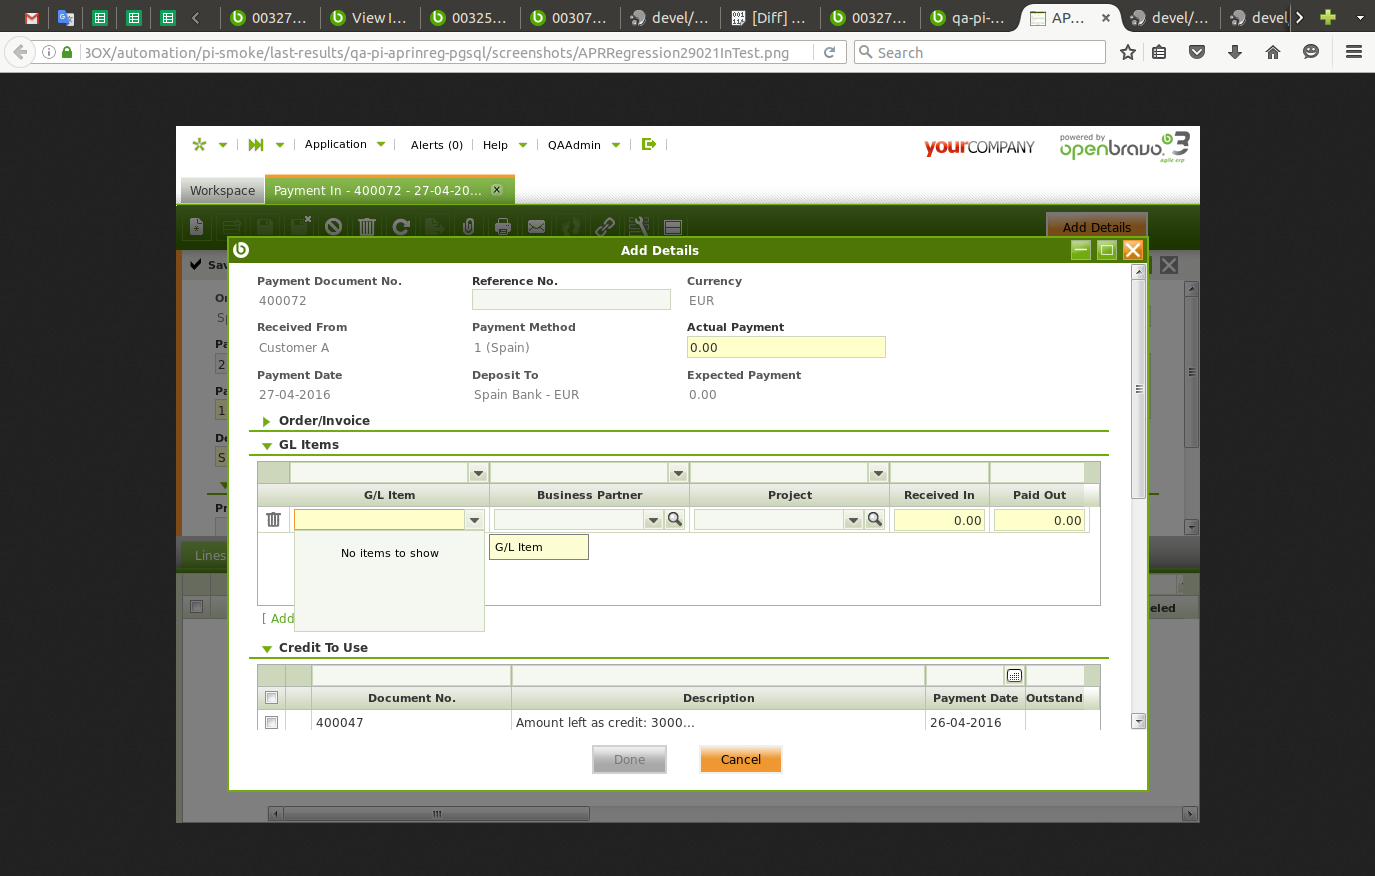Click the trash icon in GL Items row

pos(273,519)
